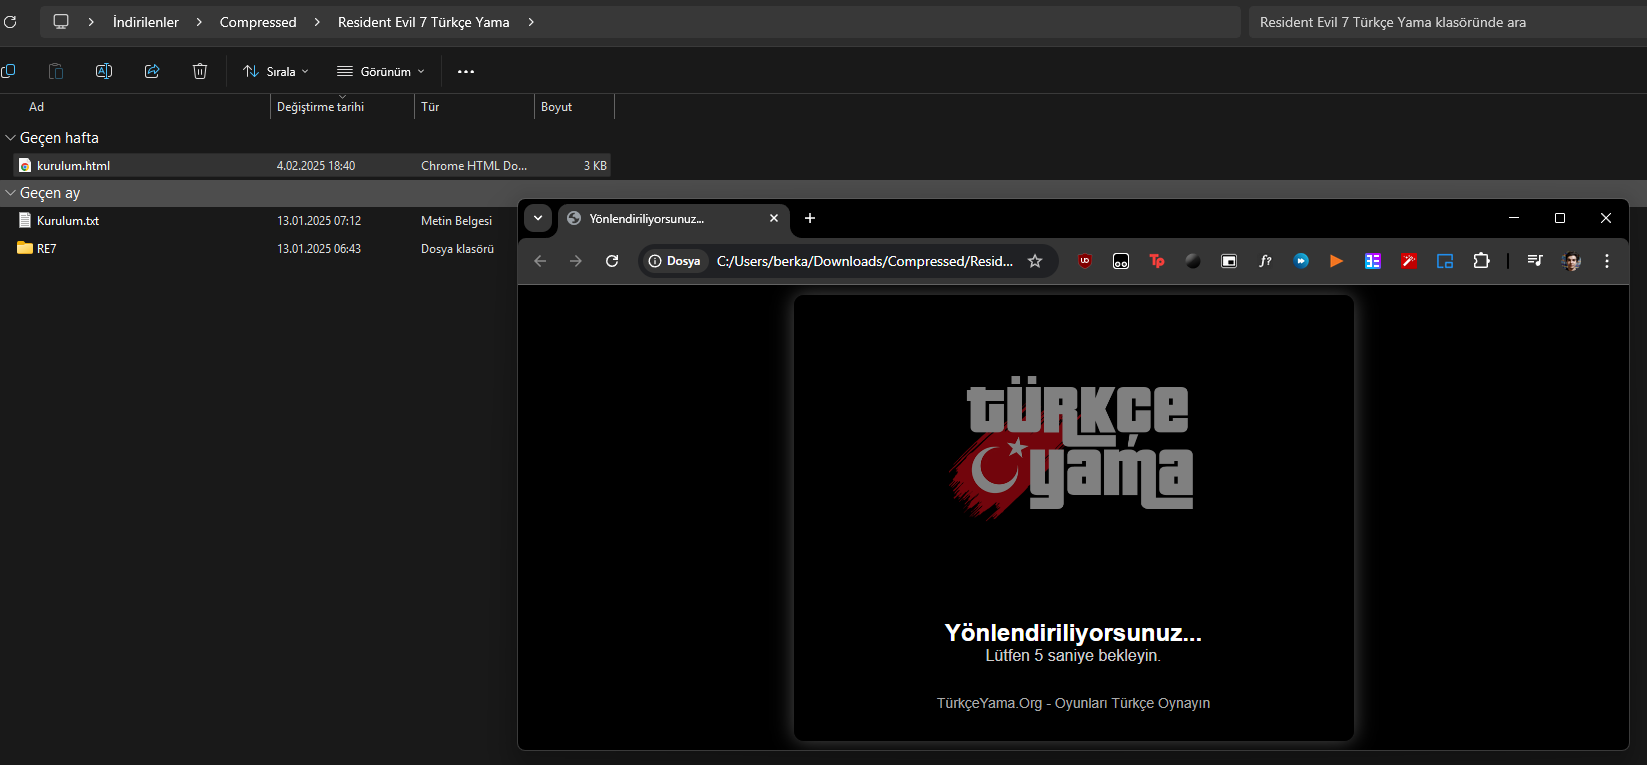Open the Sırala sort dropdown

click(276, 71)
